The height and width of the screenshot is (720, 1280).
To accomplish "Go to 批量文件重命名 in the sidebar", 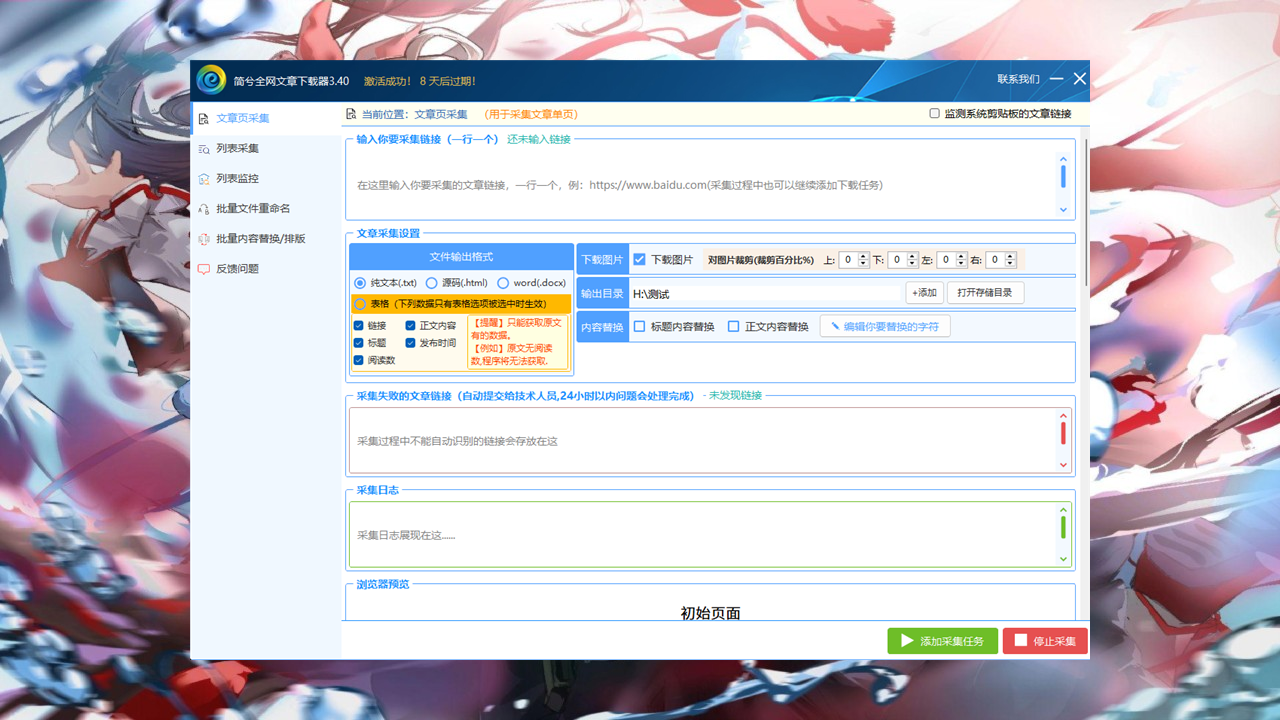I will click(x=265, y=208).
